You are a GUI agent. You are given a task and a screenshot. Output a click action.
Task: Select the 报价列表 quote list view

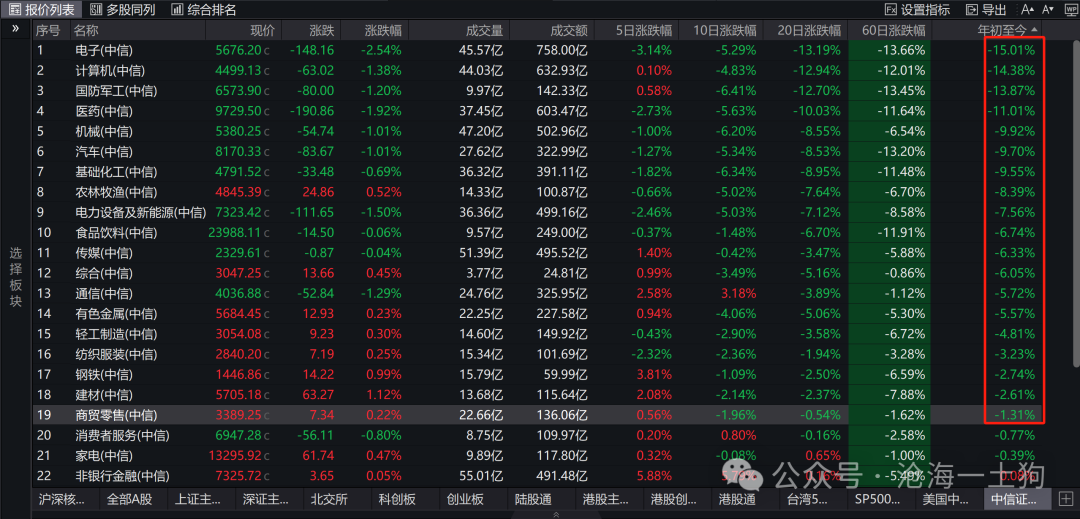point(43,10)
